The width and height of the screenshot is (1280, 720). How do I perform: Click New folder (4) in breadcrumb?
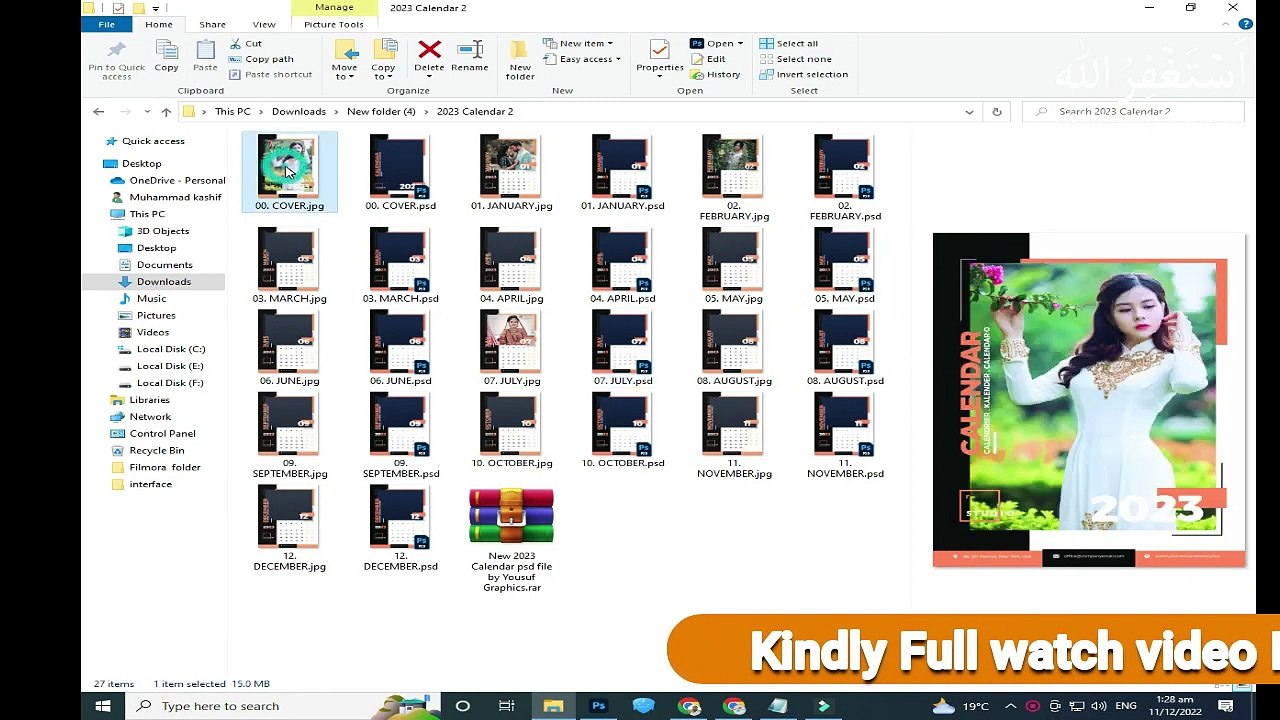tap(381, 112)
